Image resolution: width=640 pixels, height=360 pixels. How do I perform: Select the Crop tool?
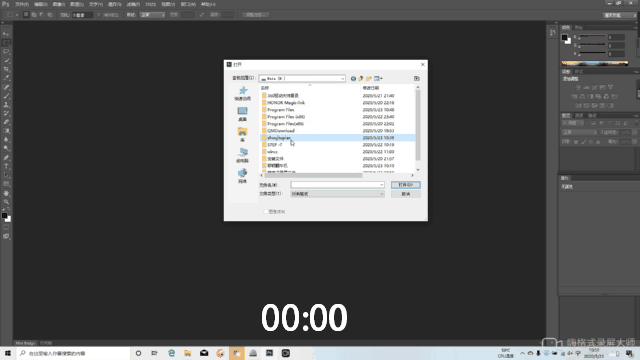(6, 69)
